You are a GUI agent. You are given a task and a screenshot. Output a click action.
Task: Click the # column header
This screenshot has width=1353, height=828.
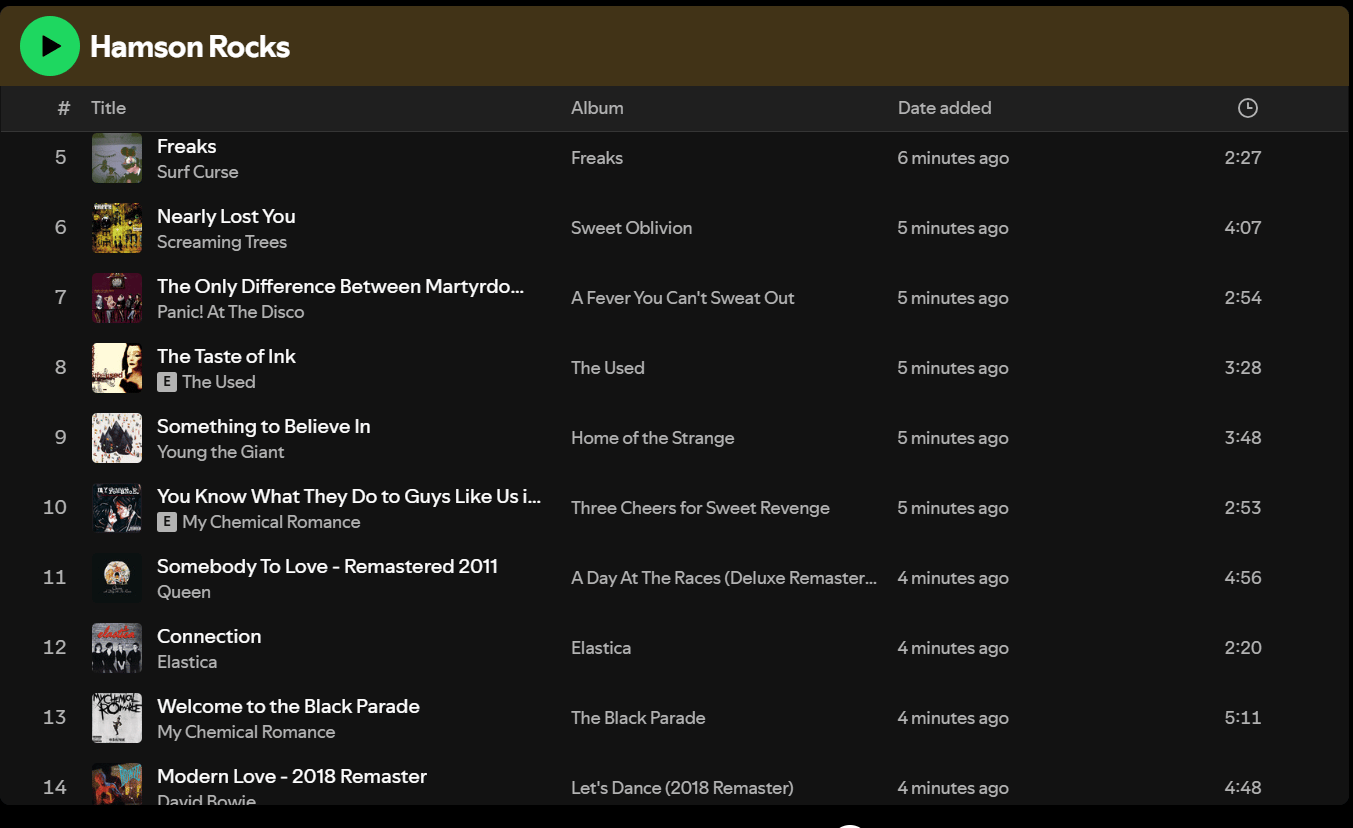(64, 108)
